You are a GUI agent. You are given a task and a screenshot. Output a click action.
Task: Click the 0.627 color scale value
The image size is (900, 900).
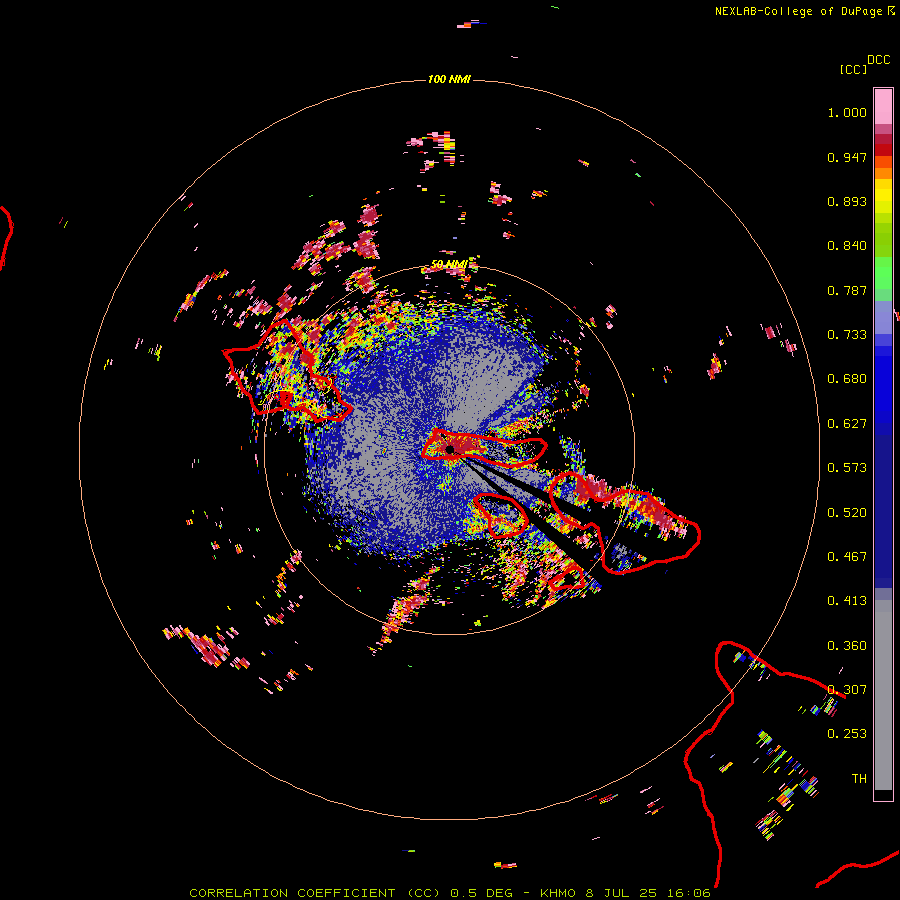pos(847,424)
